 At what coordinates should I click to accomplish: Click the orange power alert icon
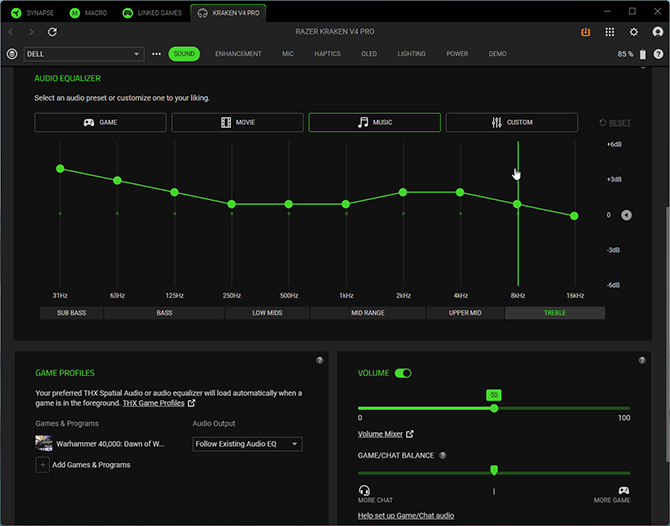click(585, 32)
